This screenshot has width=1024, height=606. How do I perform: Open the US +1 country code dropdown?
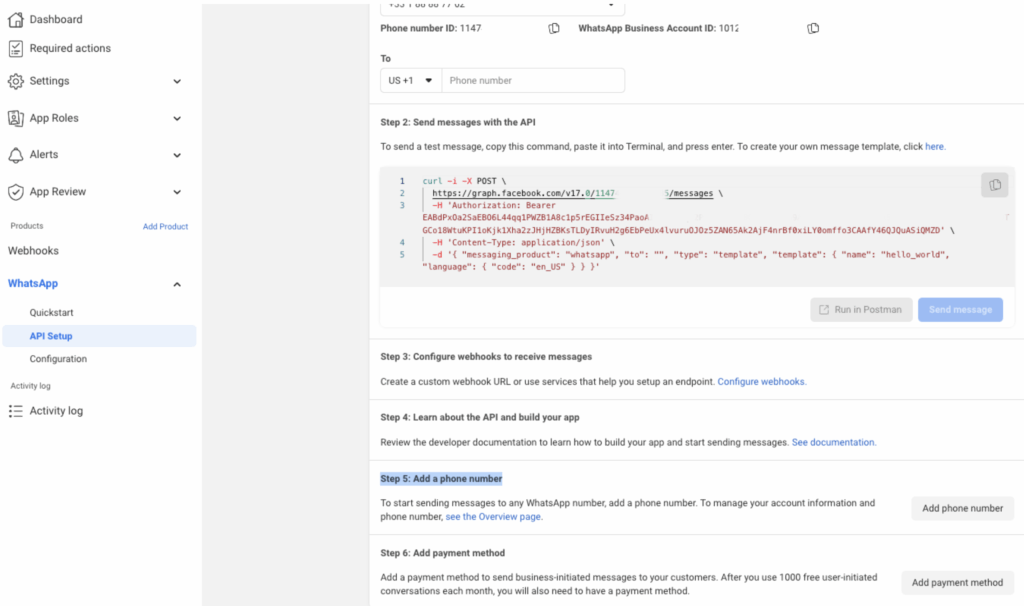(x=410, y=80)
